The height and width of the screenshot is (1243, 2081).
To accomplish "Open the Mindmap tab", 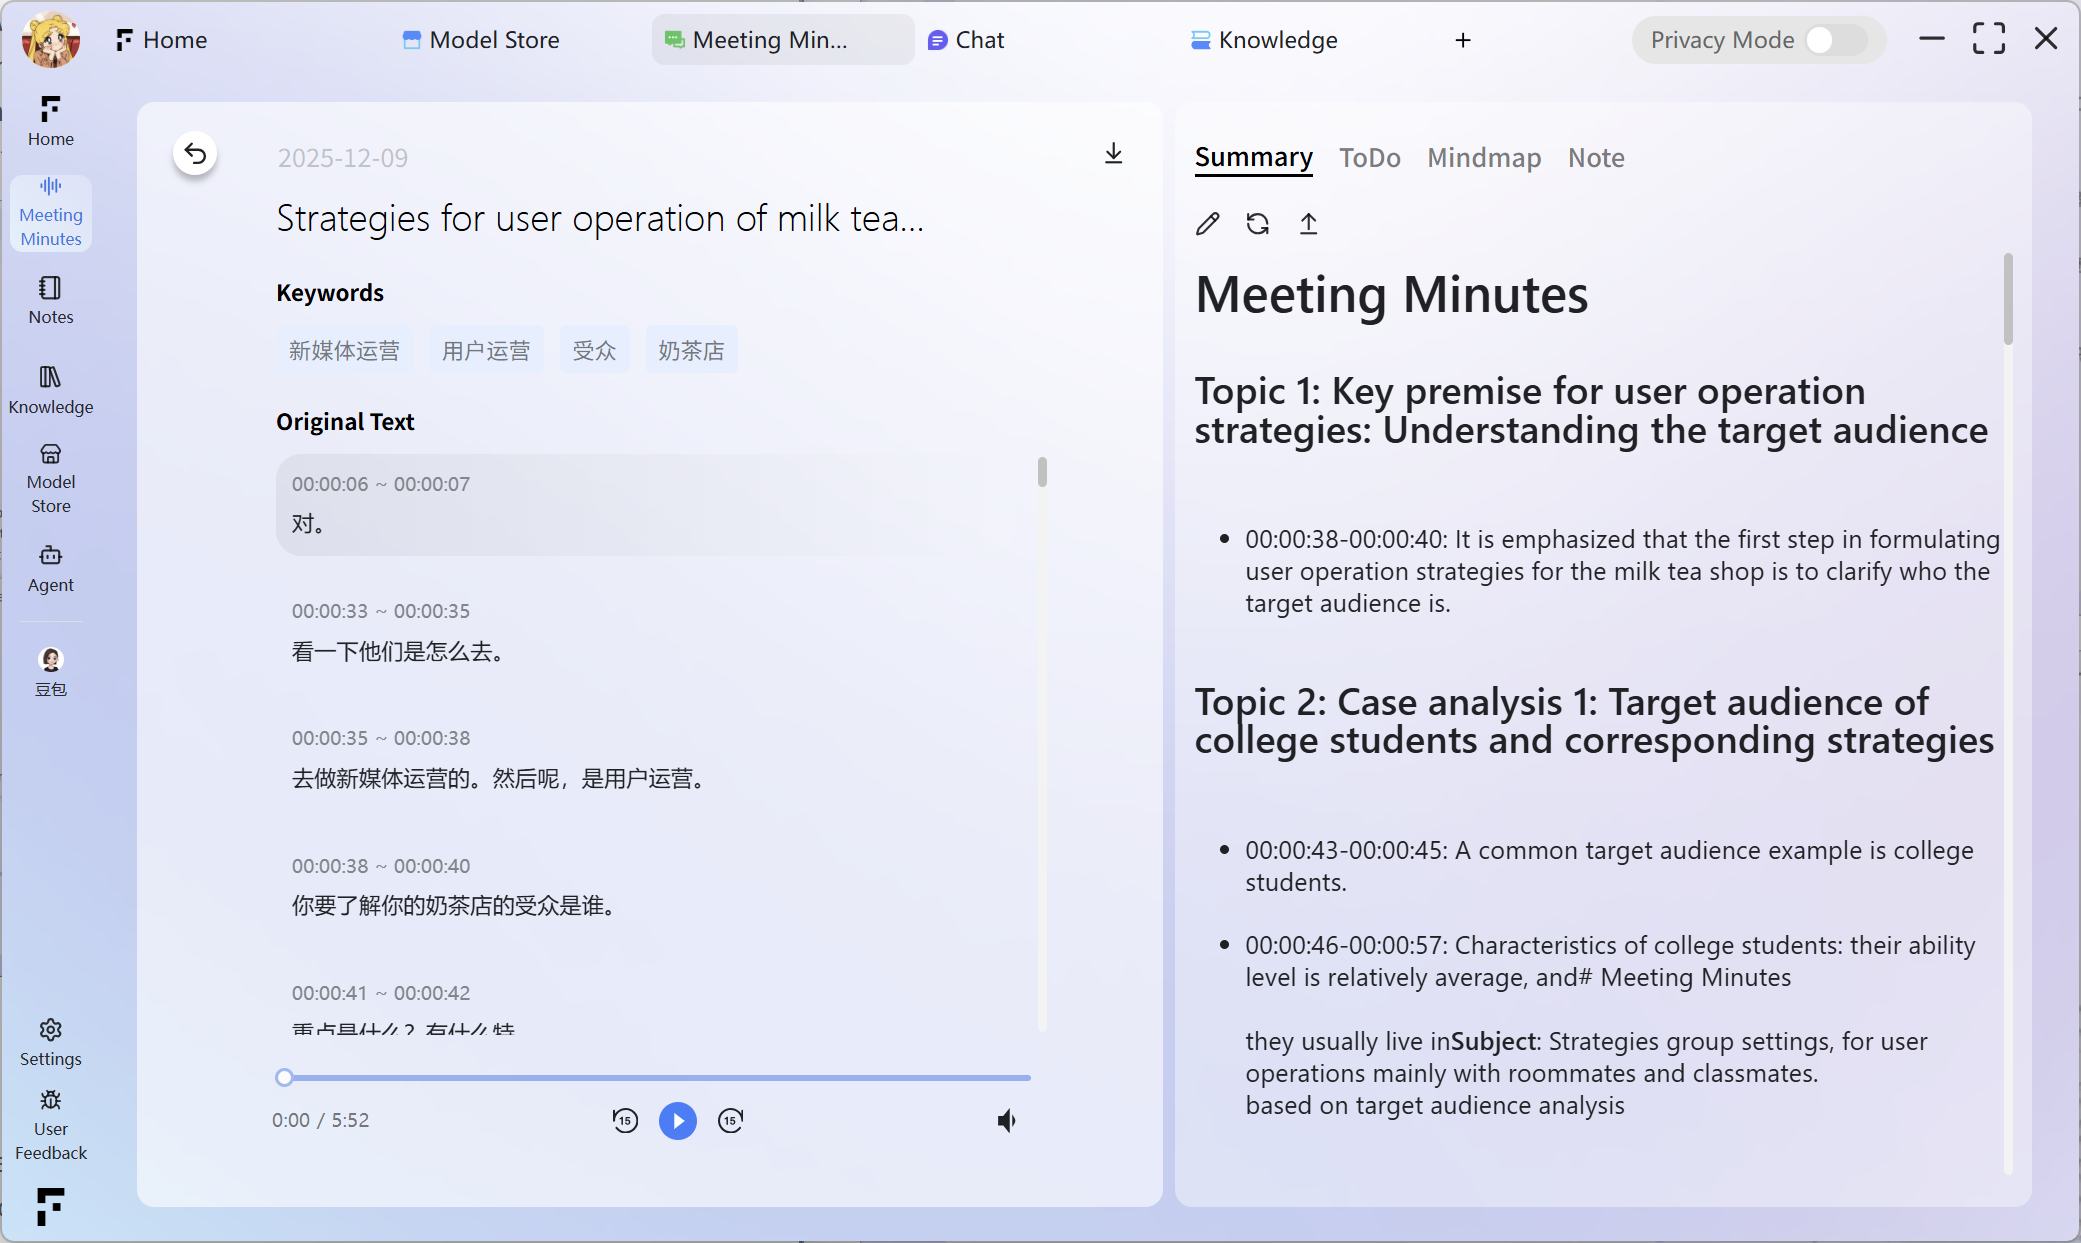I will (1483, 158).
